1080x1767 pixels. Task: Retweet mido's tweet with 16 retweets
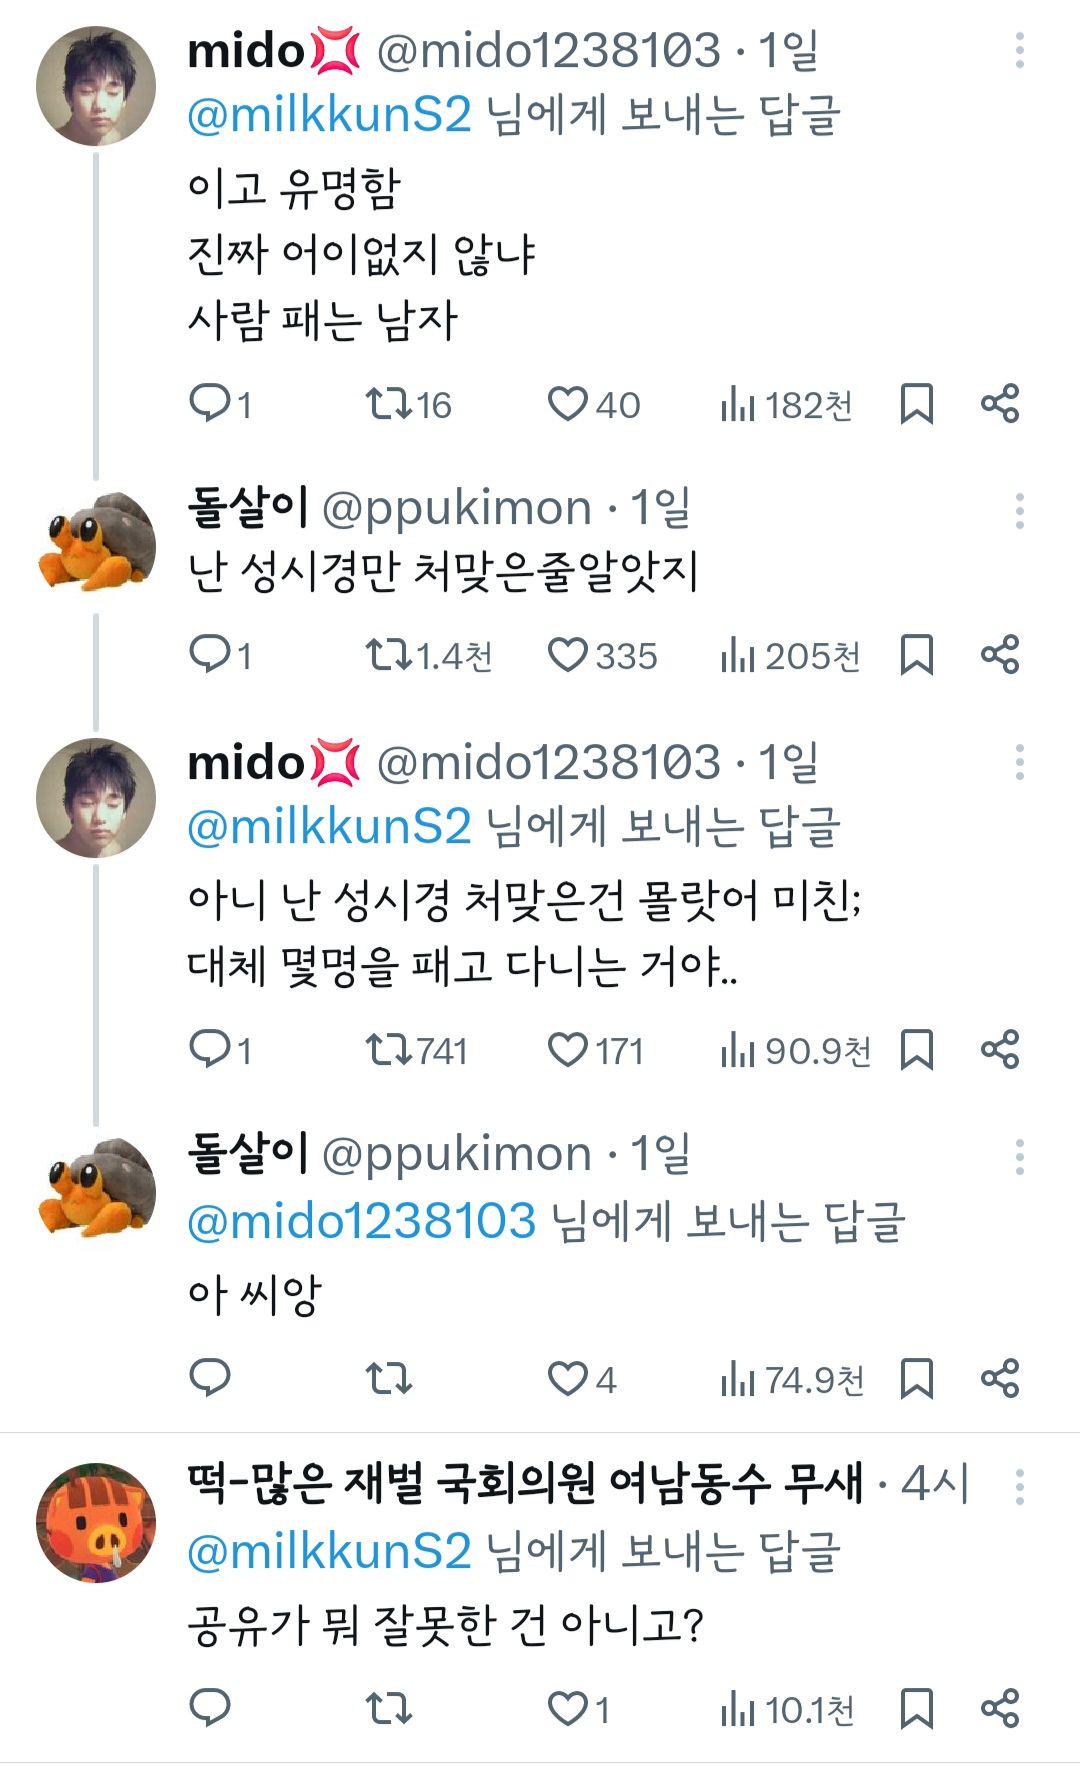pos(388,404)
